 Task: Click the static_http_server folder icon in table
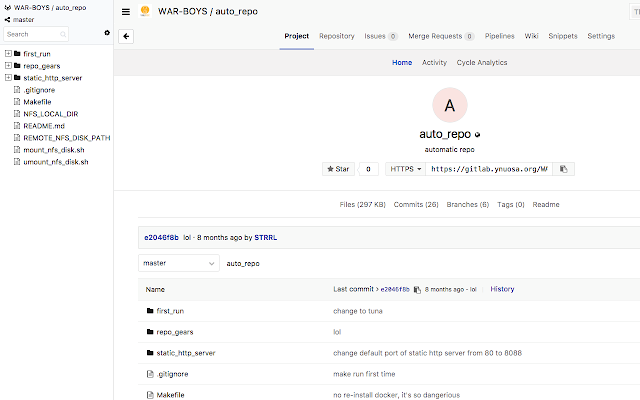150,353
